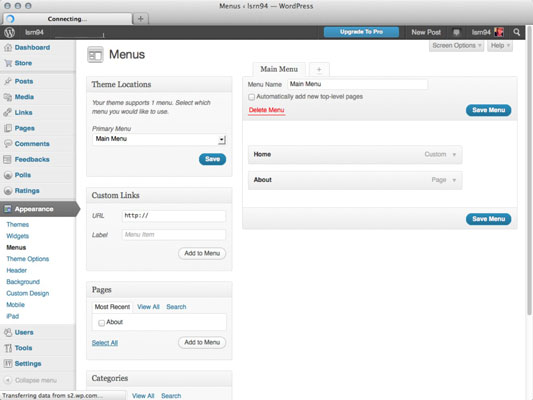Open Theme Options submenu item

tap(28, 259)
